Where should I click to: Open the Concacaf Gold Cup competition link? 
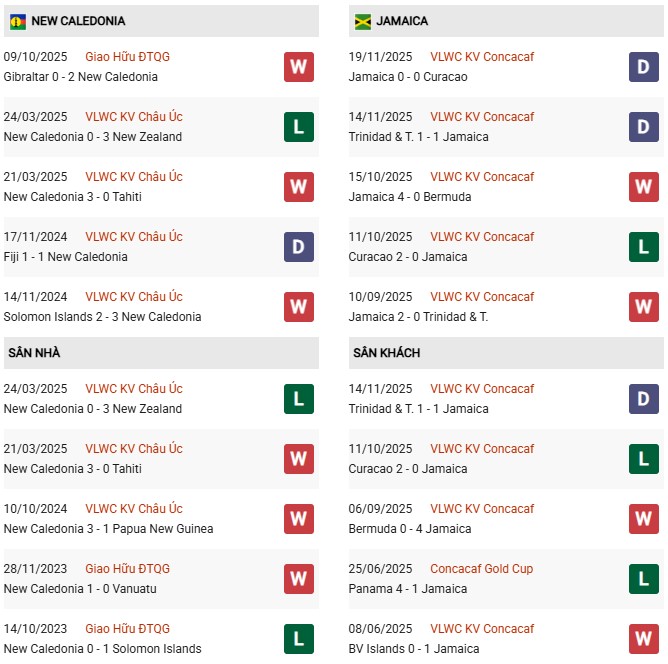pyautogui.click(x=481, y=569)
